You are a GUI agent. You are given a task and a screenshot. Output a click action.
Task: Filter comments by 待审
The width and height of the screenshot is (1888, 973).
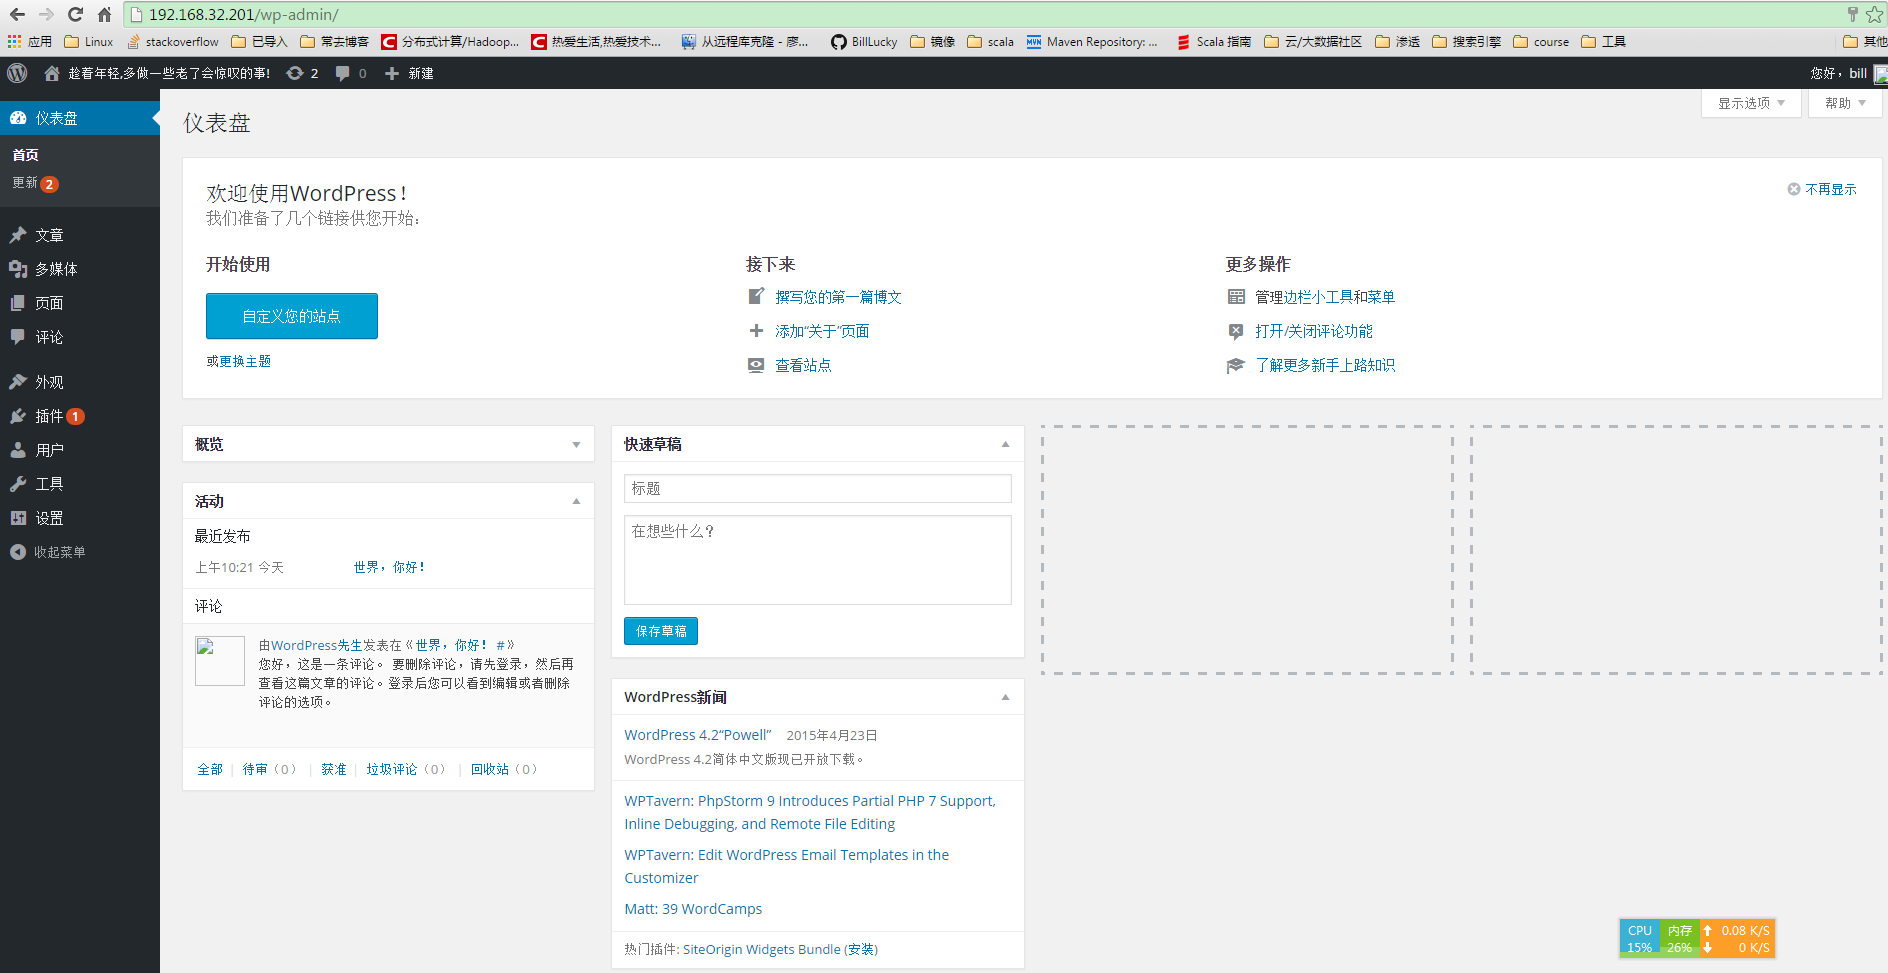coord(255,769)
